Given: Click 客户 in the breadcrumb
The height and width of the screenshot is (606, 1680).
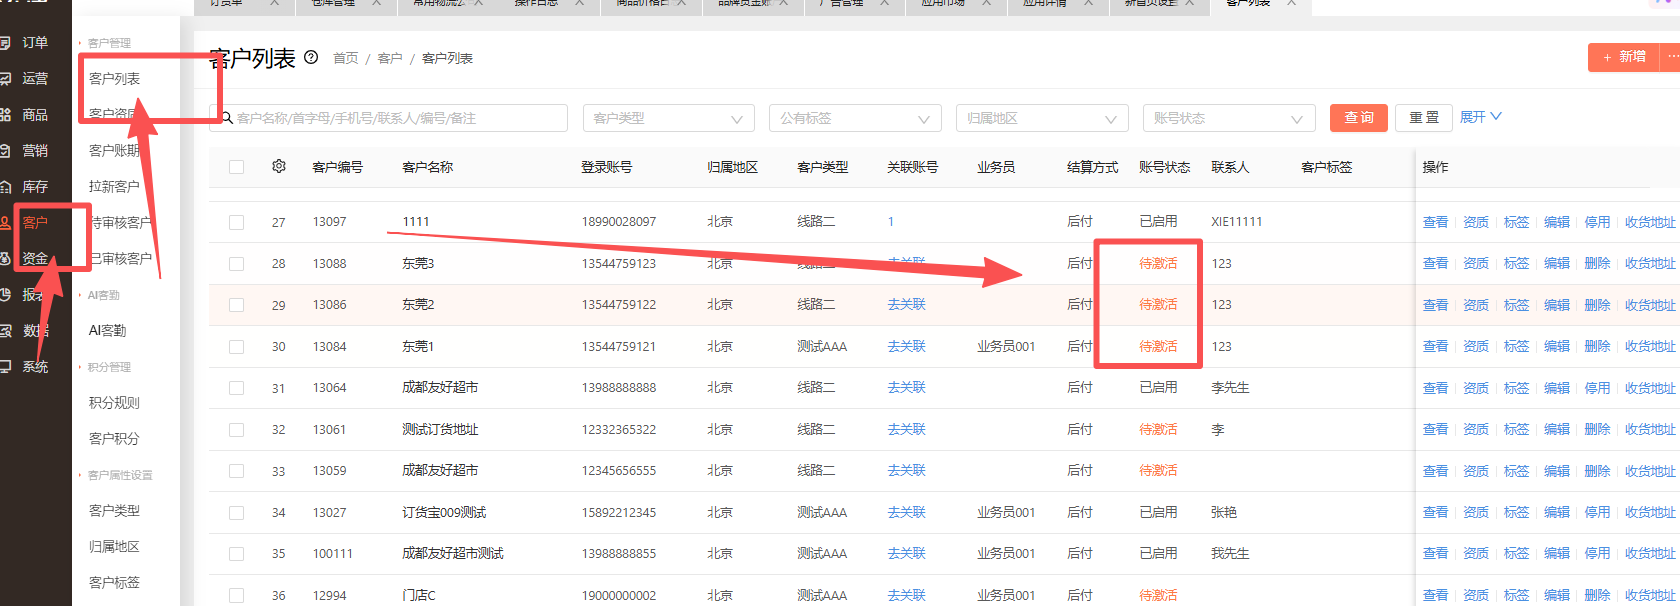Looking at the screenshot, I should (x=390, y=58).
